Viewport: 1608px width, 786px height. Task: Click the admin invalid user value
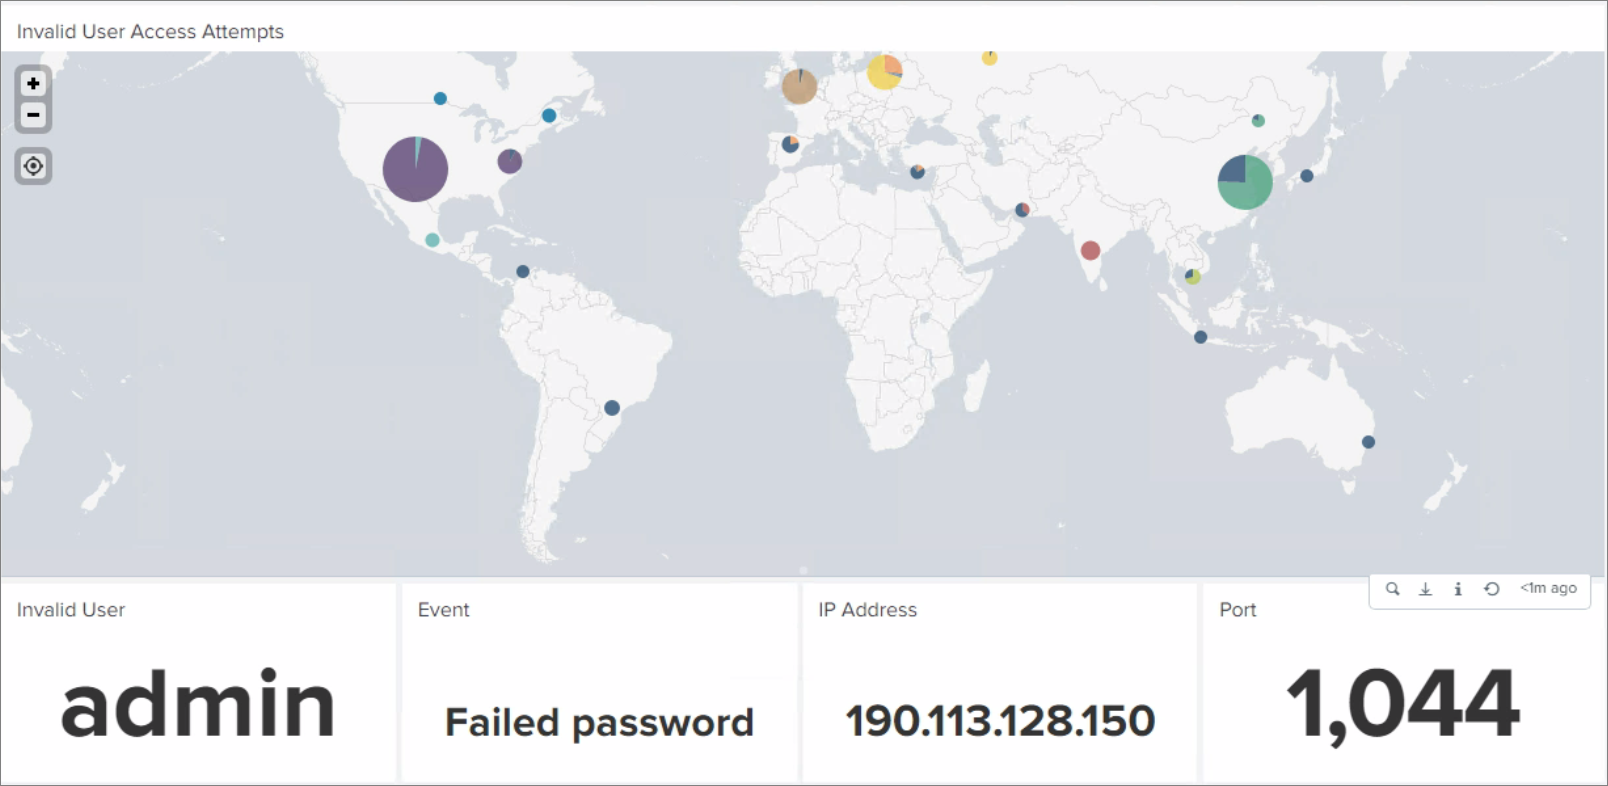coord(198,705)
